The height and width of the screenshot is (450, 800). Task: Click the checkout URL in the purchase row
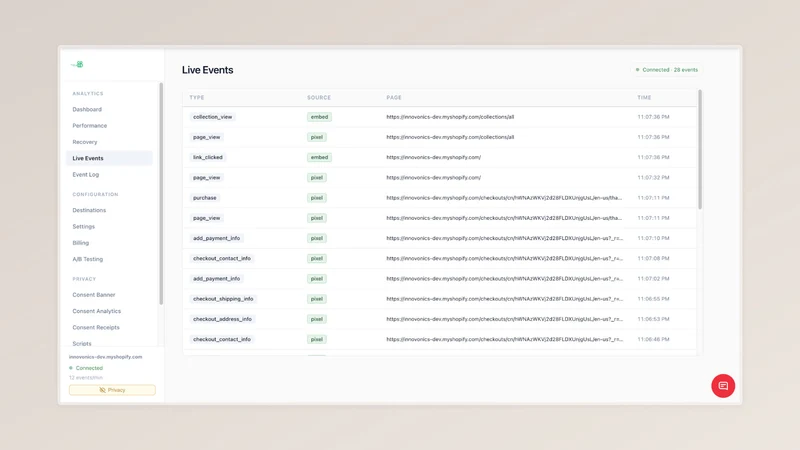(504, 198)
